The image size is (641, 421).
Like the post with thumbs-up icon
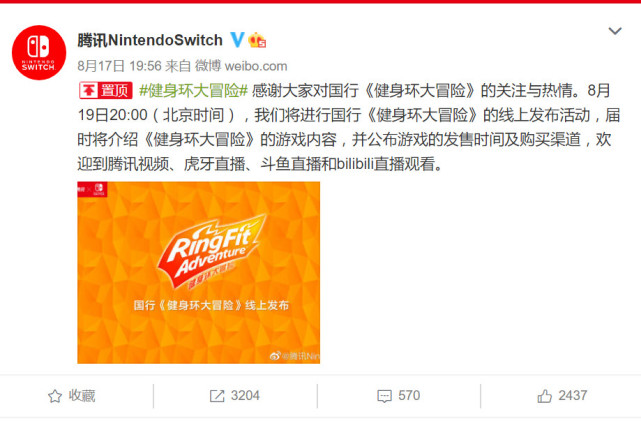[x=545, y=396]
